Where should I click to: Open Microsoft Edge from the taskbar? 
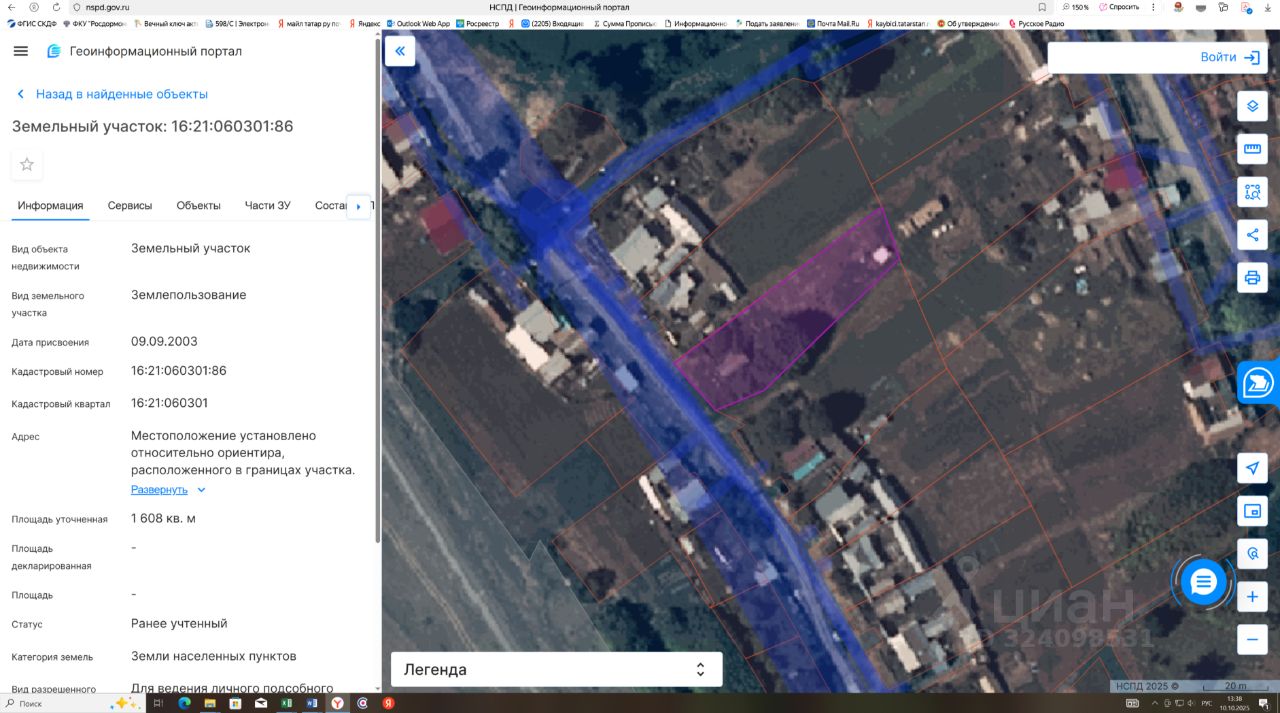tap(184, 704)
